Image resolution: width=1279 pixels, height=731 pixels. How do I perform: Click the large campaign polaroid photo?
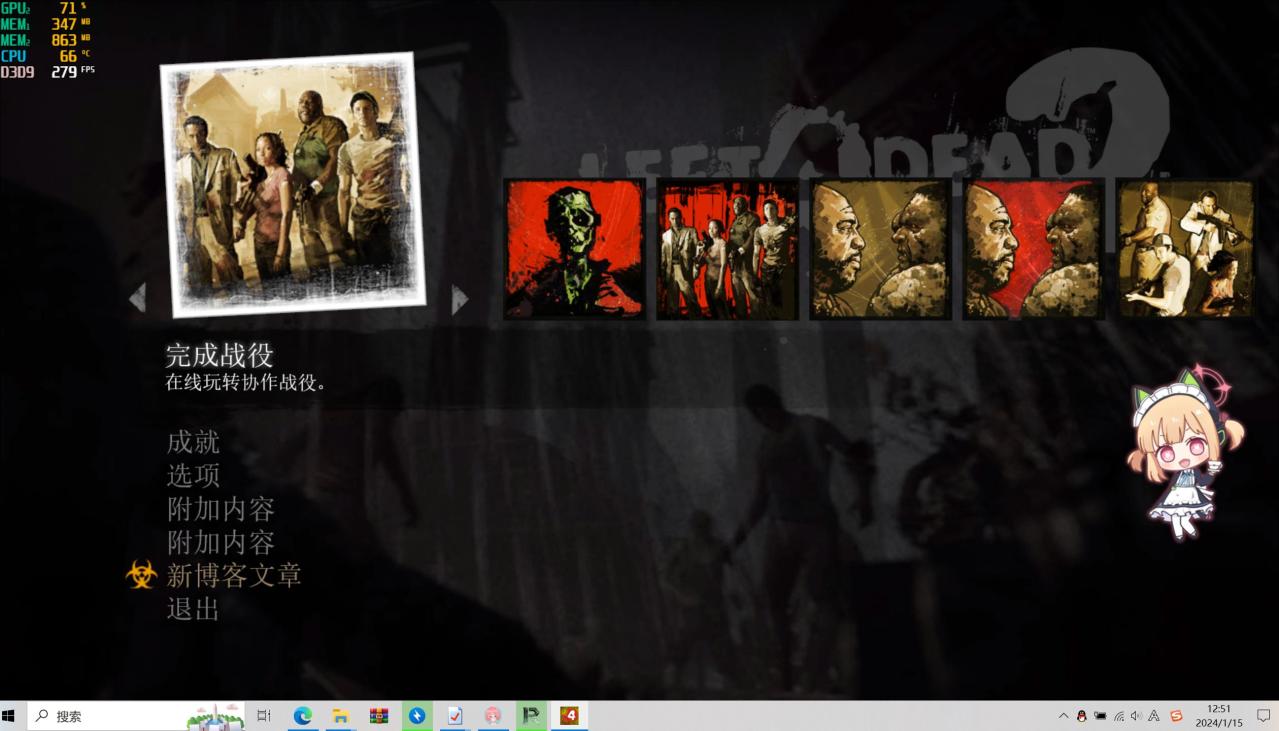coord(293,184)
